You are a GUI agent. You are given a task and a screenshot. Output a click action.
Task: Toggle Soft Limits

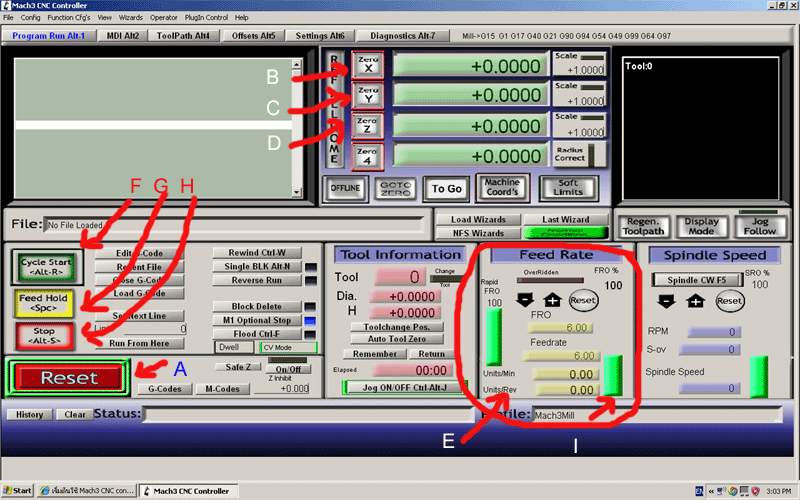pos(568,187)
